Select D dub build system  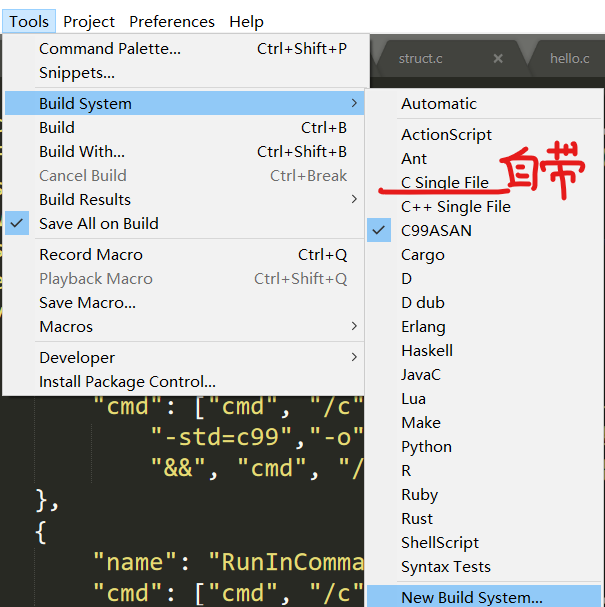pos(484,303)
